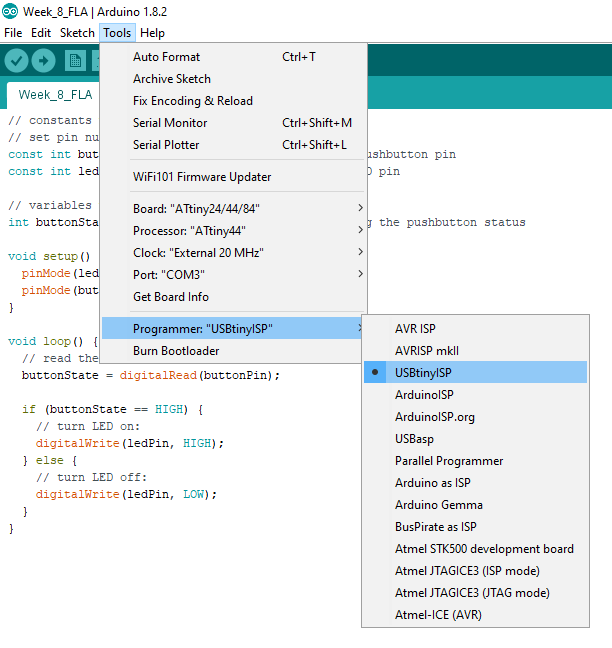
Task: Run Auto Format on the sketch
Action: pyautogui.click(x=166, y=57)
